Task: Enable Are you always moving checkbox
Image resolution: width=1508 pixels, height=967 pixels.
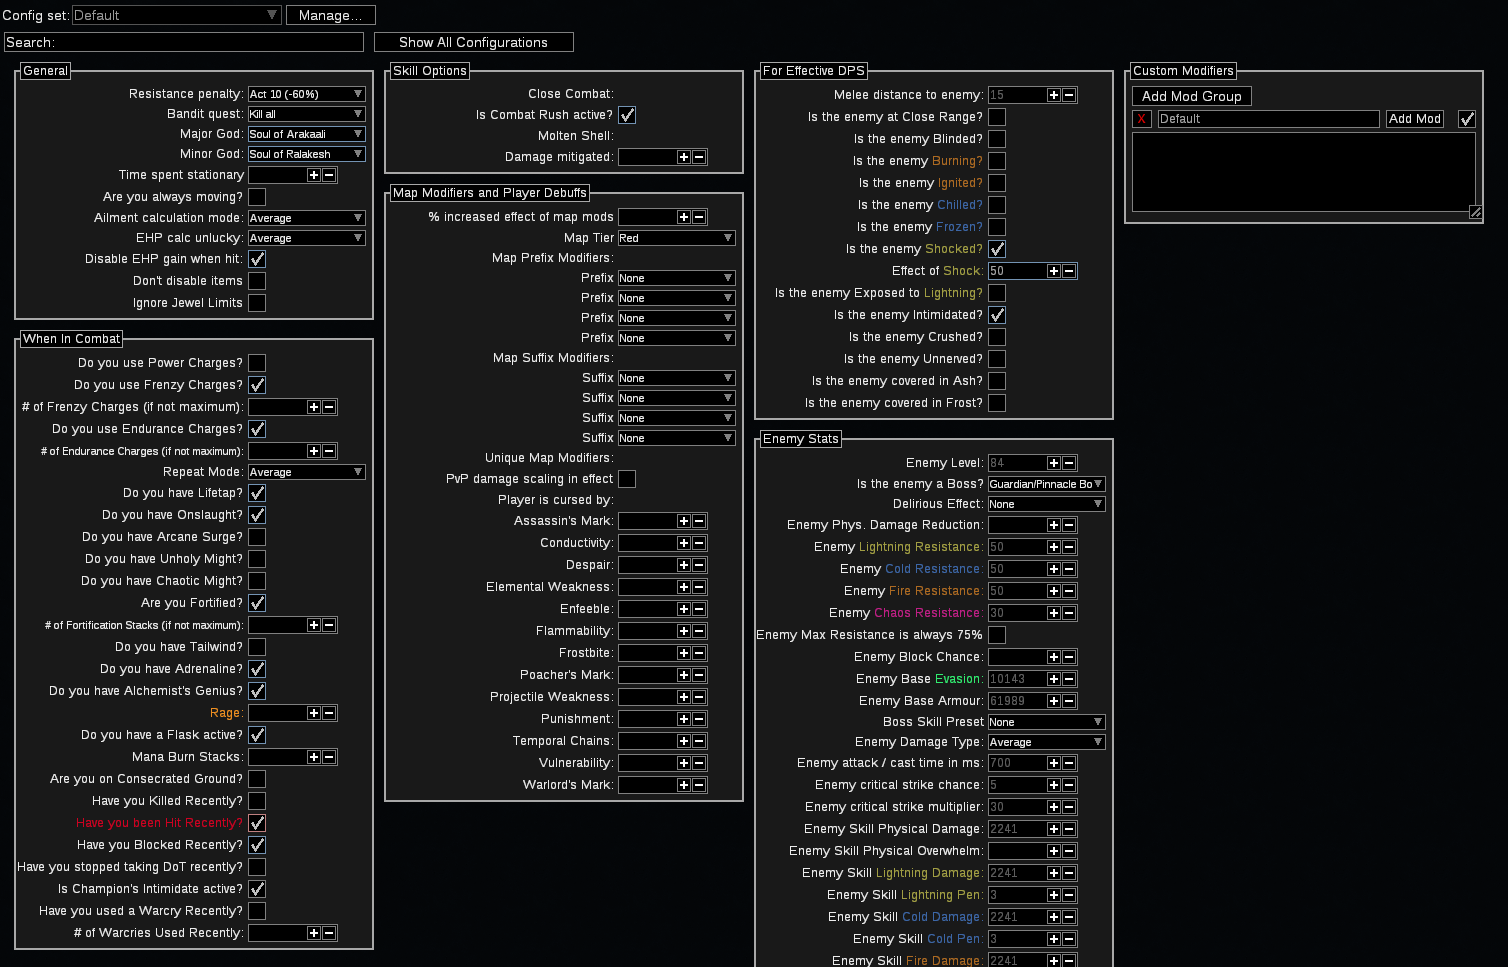Action: coord(257,197)
